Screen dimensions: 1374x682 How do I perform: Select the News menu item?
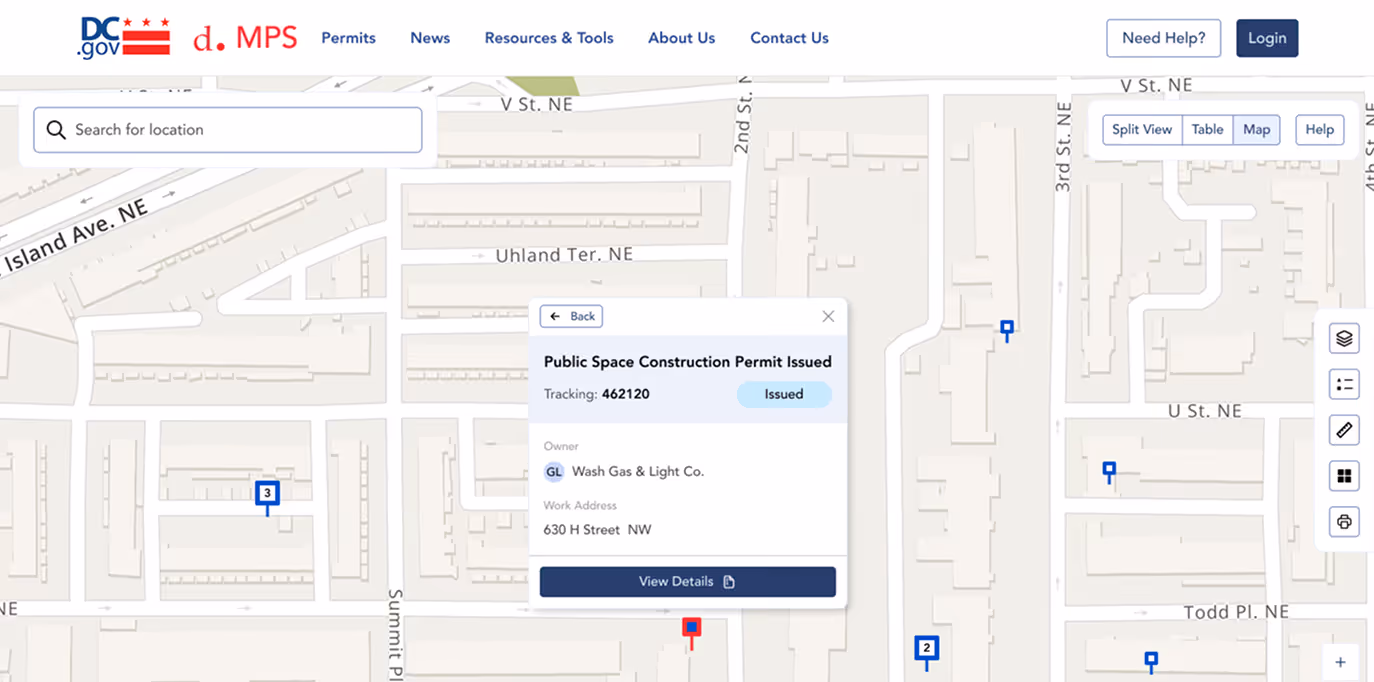point(430,37)
